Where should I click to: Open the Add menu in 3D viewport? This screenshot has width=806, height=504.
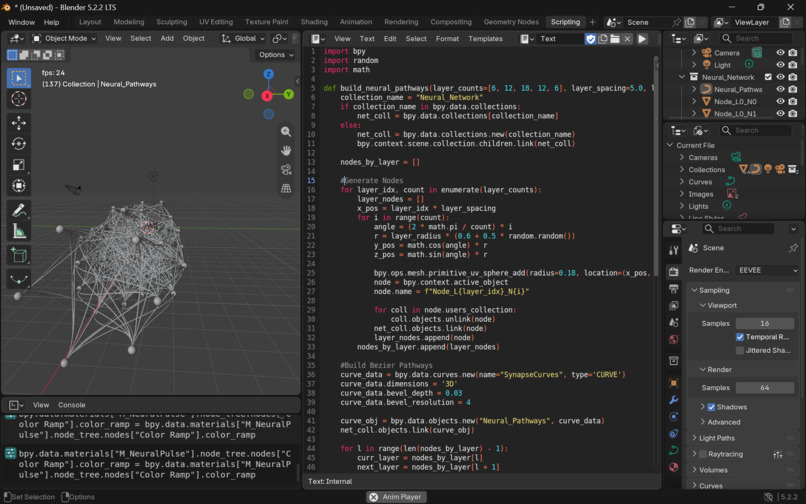click(x=167, y=39)
